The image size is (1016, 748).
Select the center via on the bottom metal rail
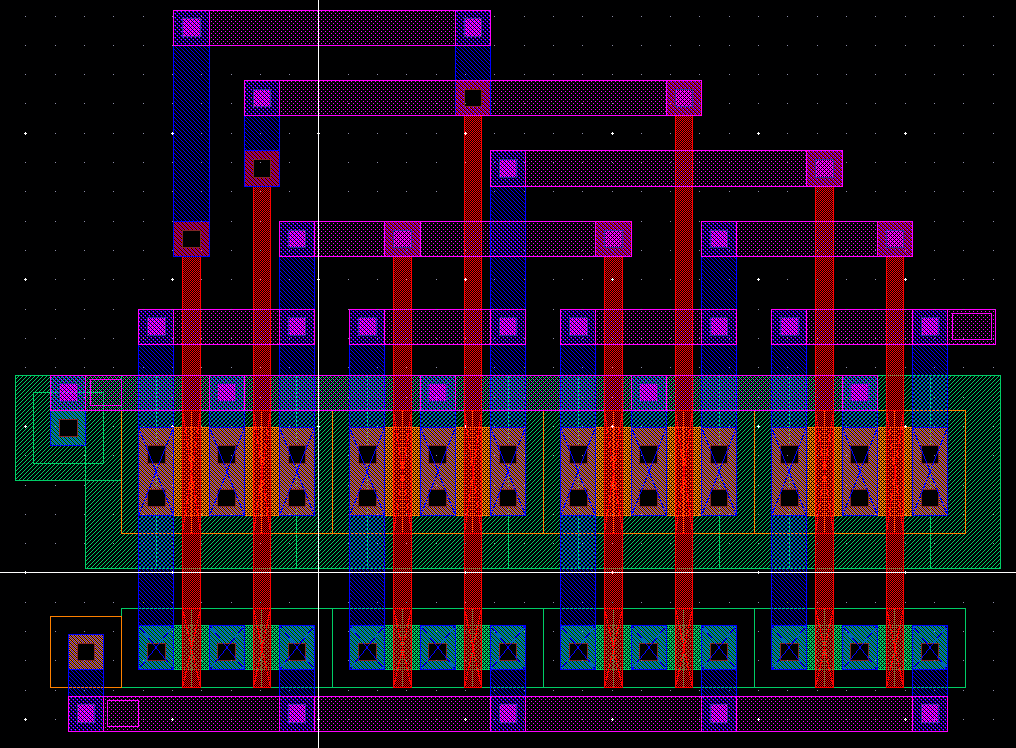[508, 713]
